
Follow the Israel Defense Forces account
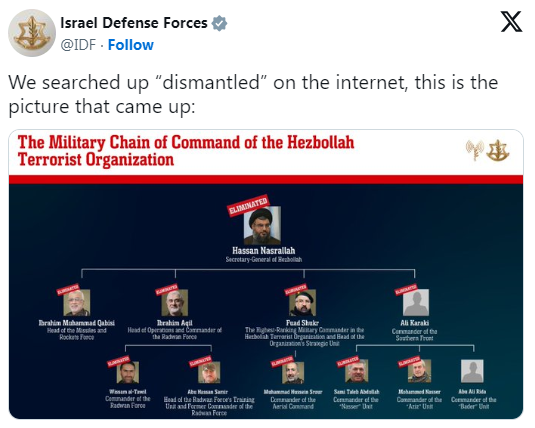(131, 45)
